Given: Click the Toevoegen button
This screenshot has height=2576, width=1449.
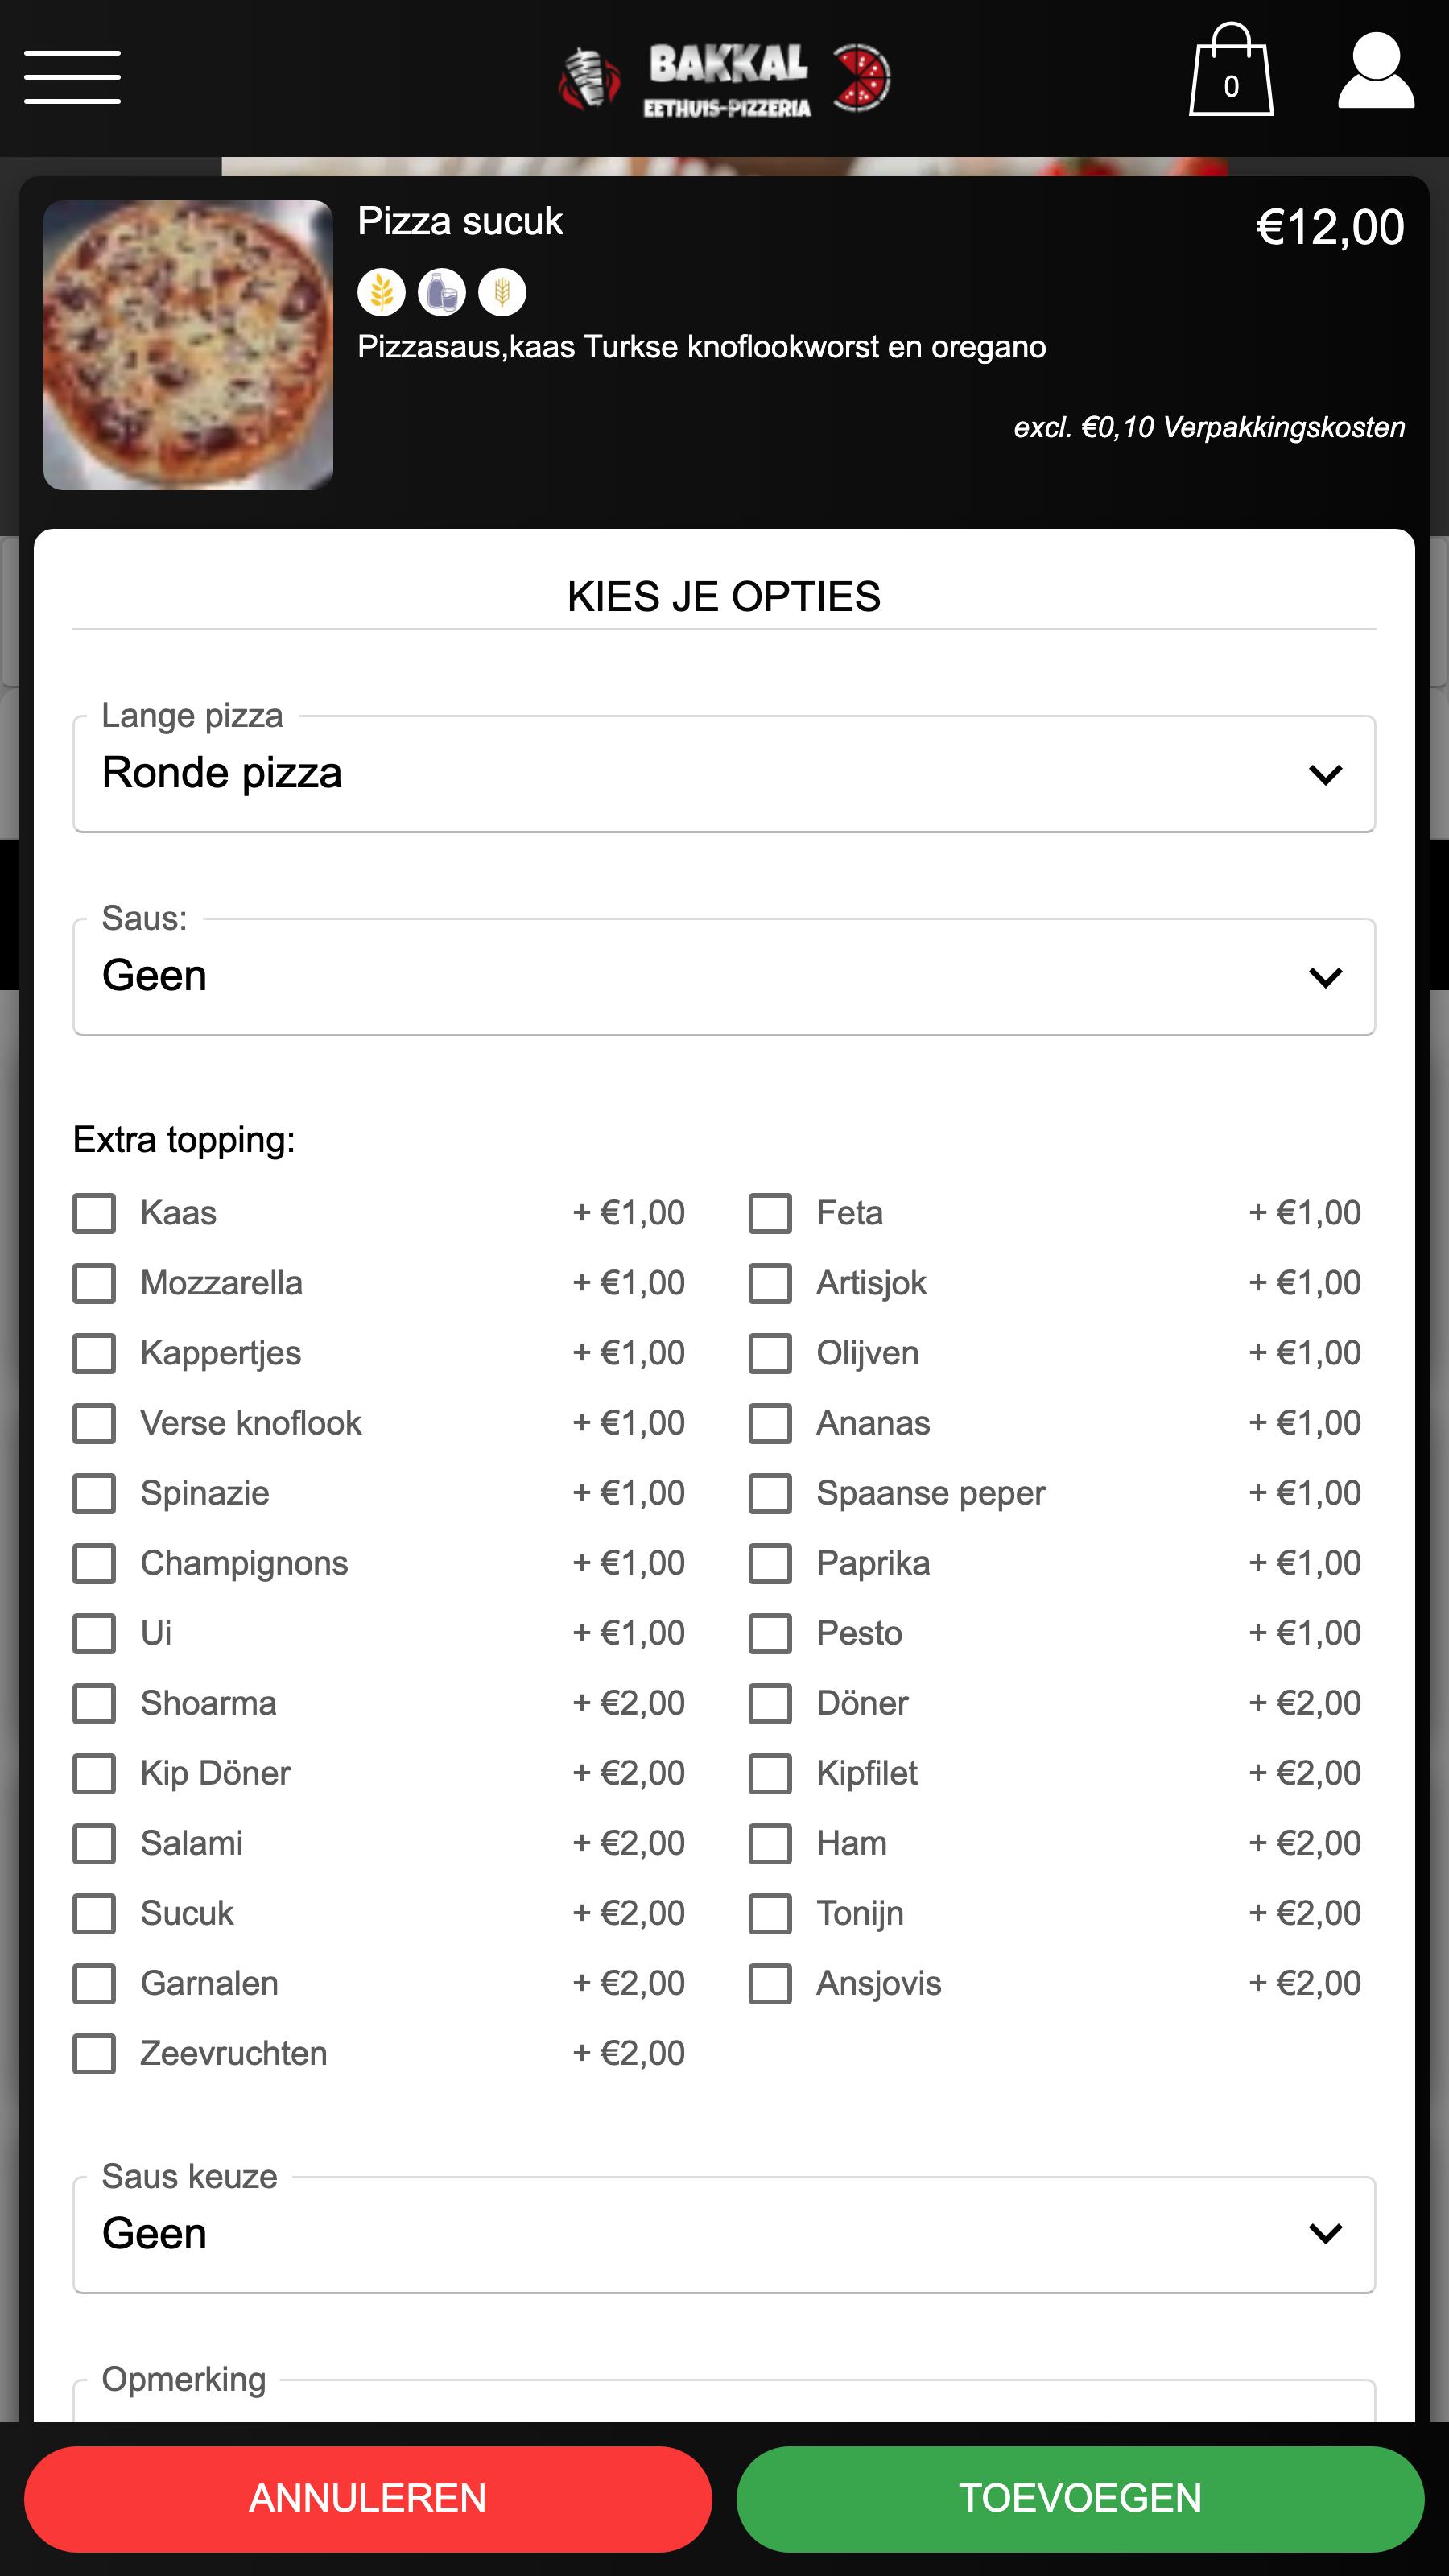Looking at the screenshot, I should 1080,2498.
